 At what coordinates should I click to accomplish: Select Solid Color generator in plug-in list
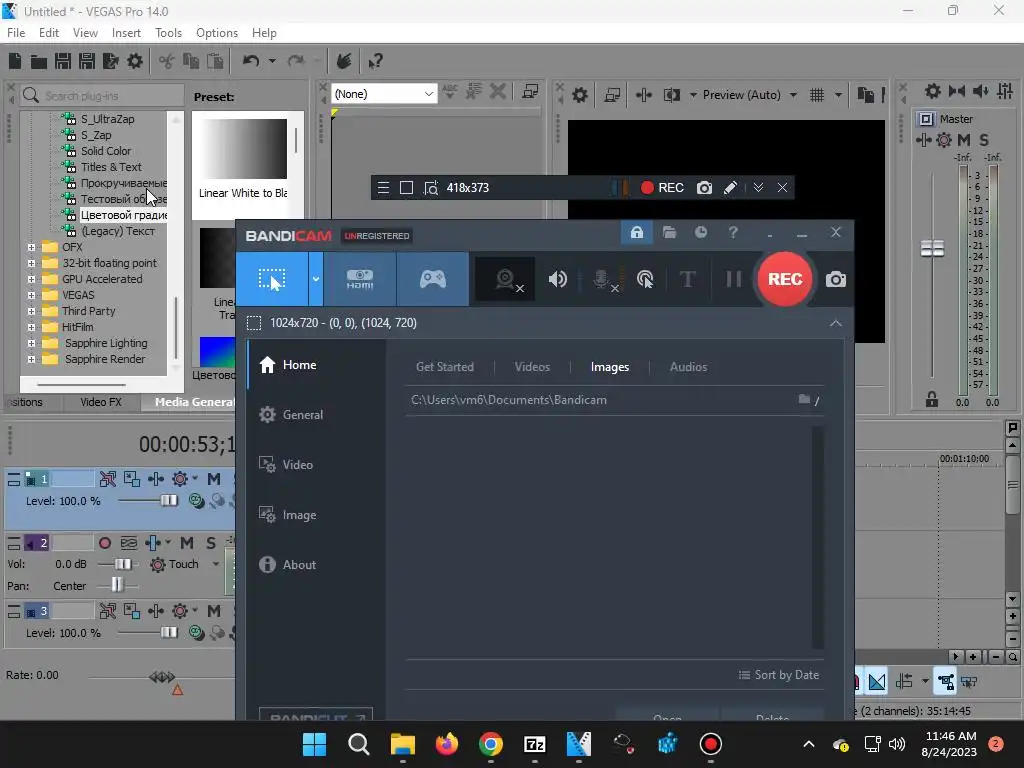pos(106,151)
